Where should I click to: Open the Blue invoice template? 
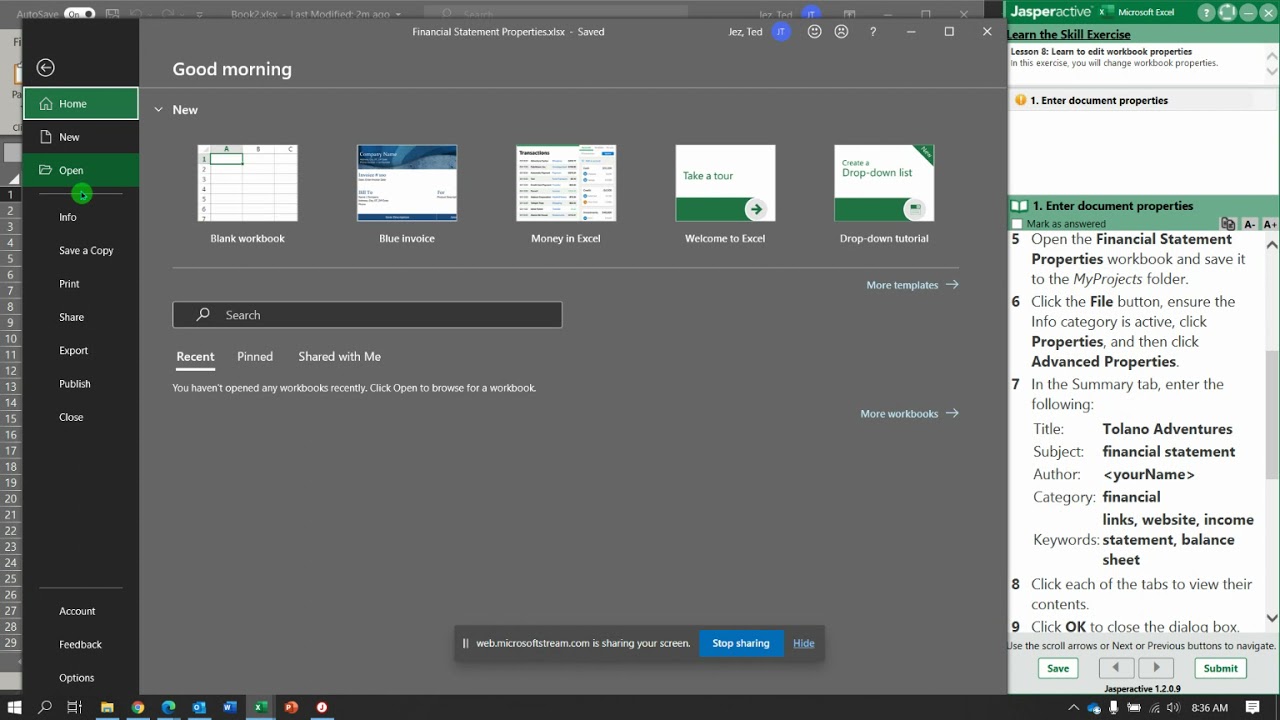(x=407, y=194)
